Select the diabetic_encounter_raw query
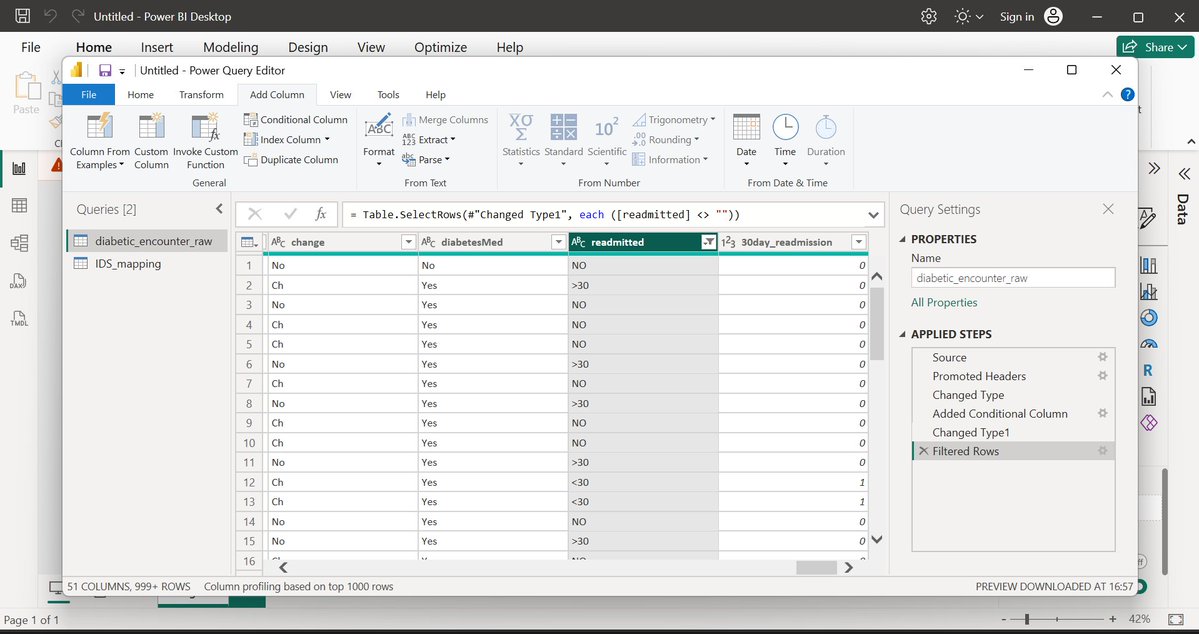This screenshot has height=634, width=1199. (x=147, y=240)
